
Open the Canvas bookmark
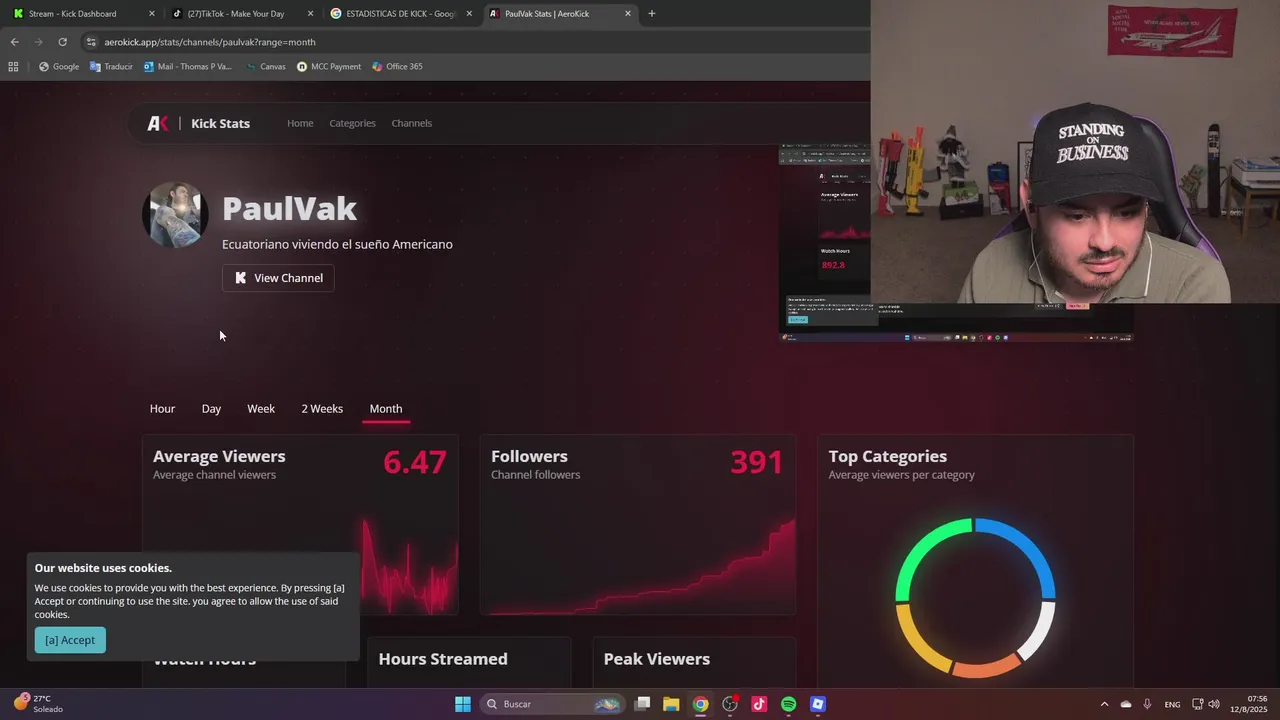coord(265,67)
